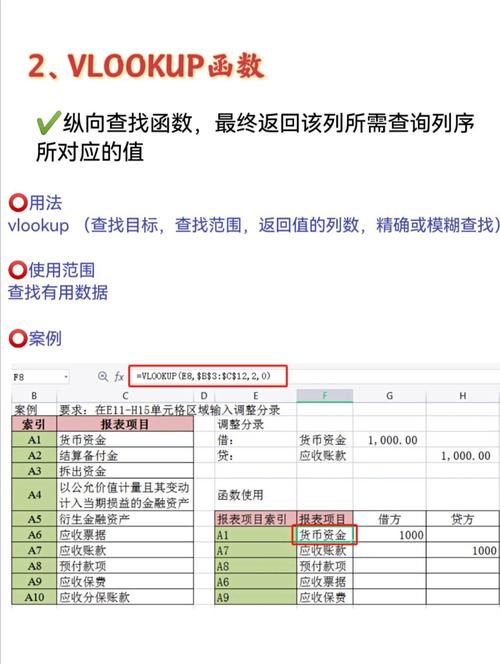Click the 借方 header cell
This screenshot has width=500, height=664.
(390, 519)
